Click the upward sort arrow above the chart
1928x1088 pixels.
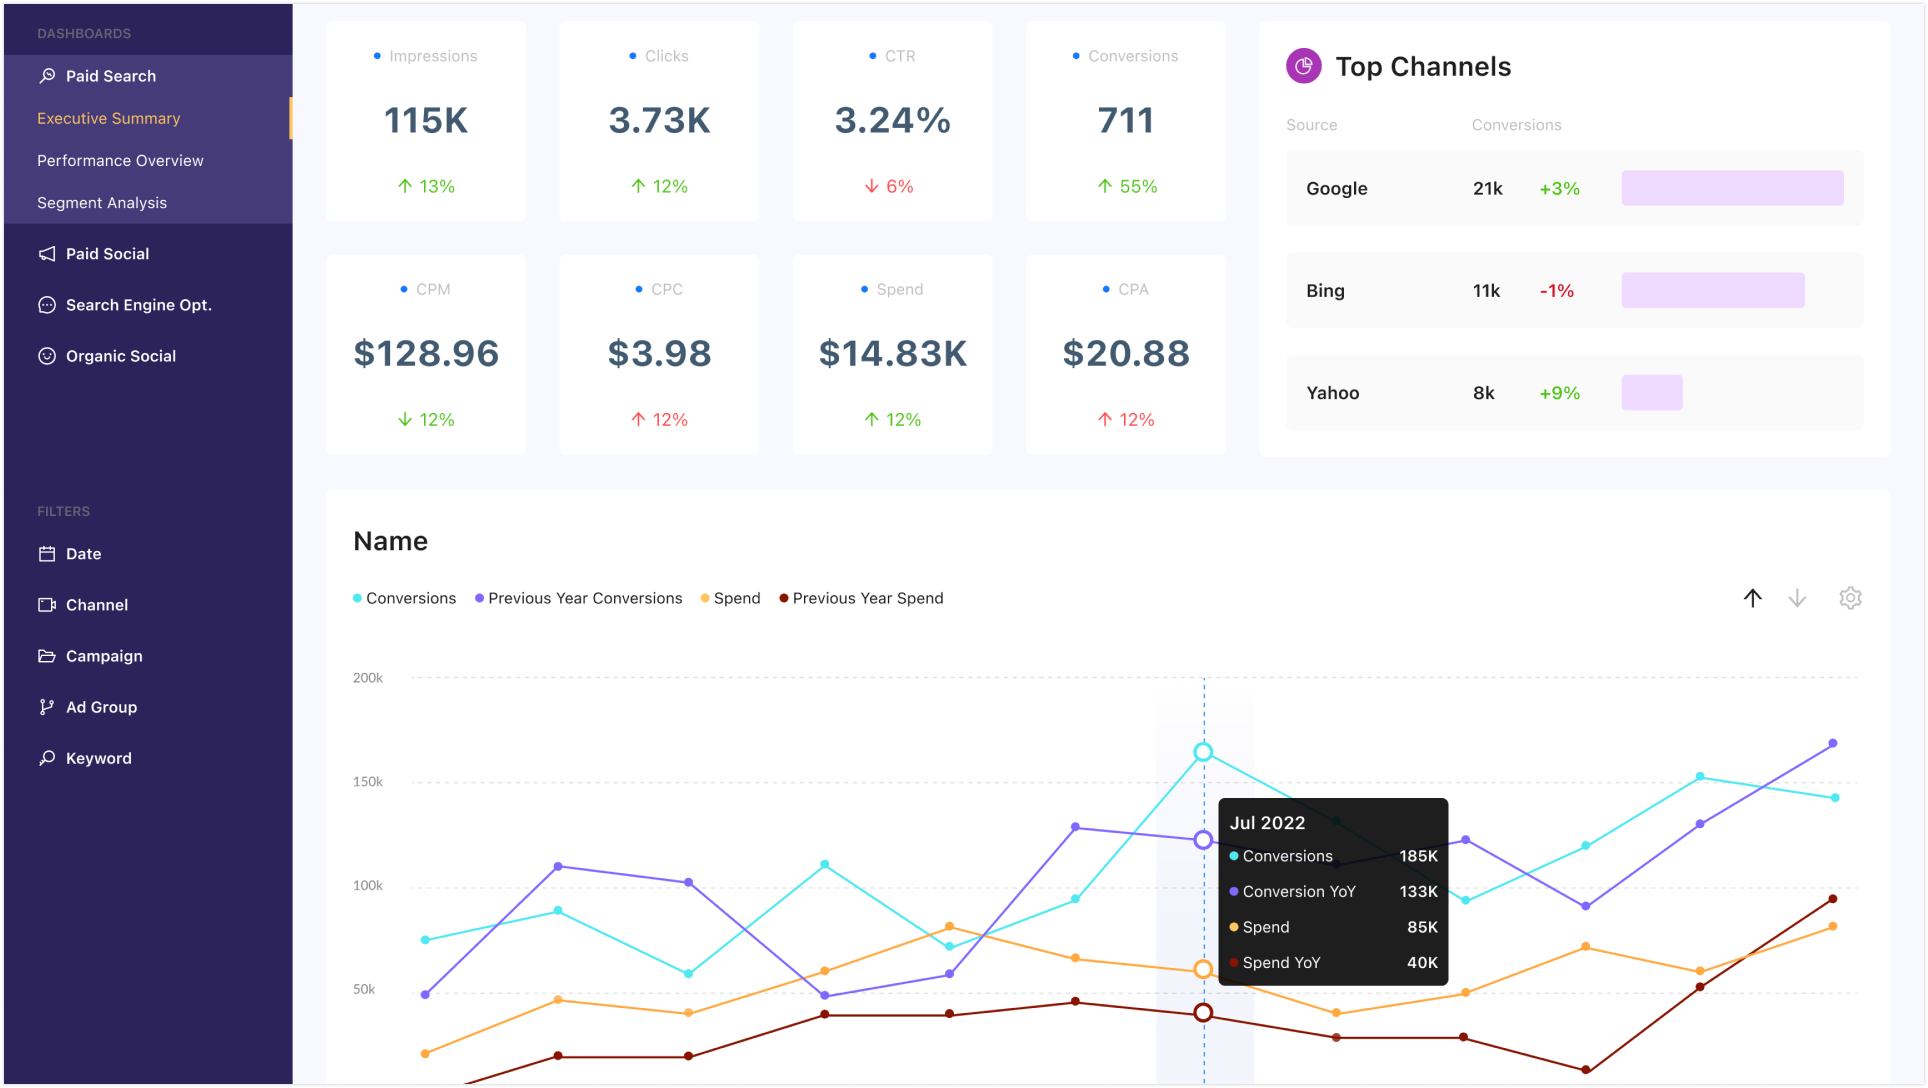tap(1753, 597)
